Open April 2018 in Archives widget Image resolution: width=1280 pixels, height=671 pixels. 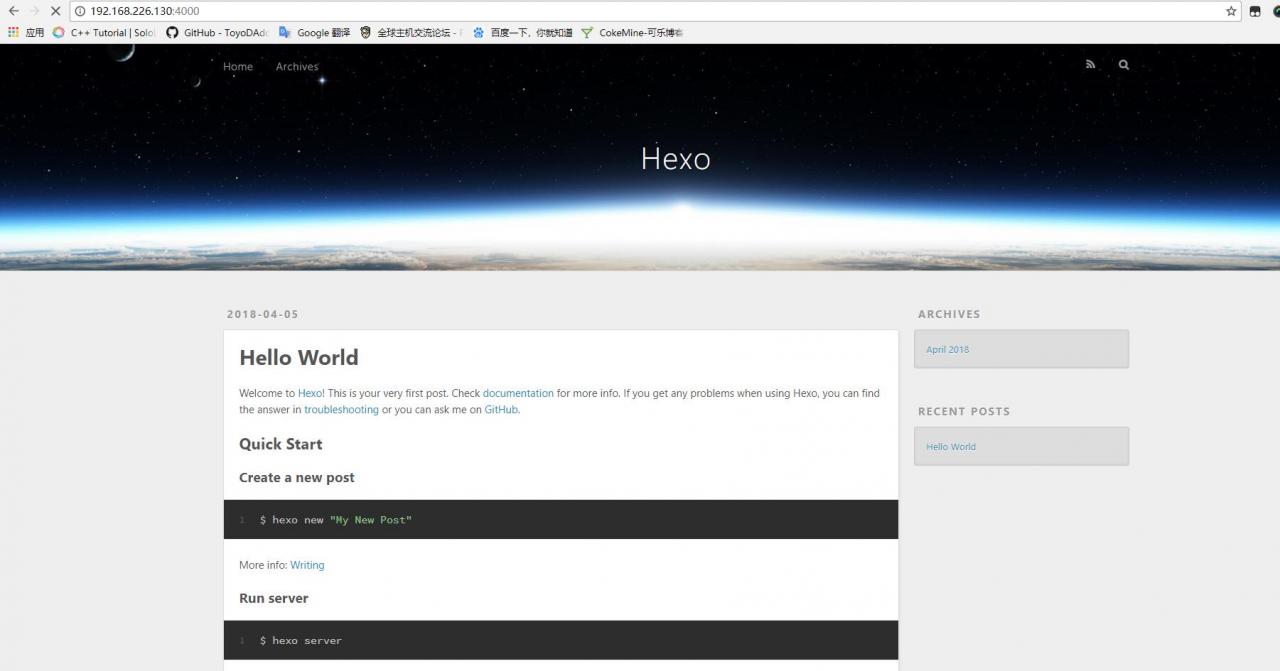pyautogui.click(x=947, y=349)
